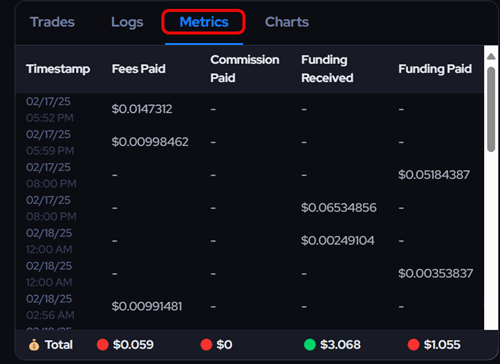The width and height of the screenshot is (500, 364).
Task: Select the Metrics tab
Action: pos(204,22)
